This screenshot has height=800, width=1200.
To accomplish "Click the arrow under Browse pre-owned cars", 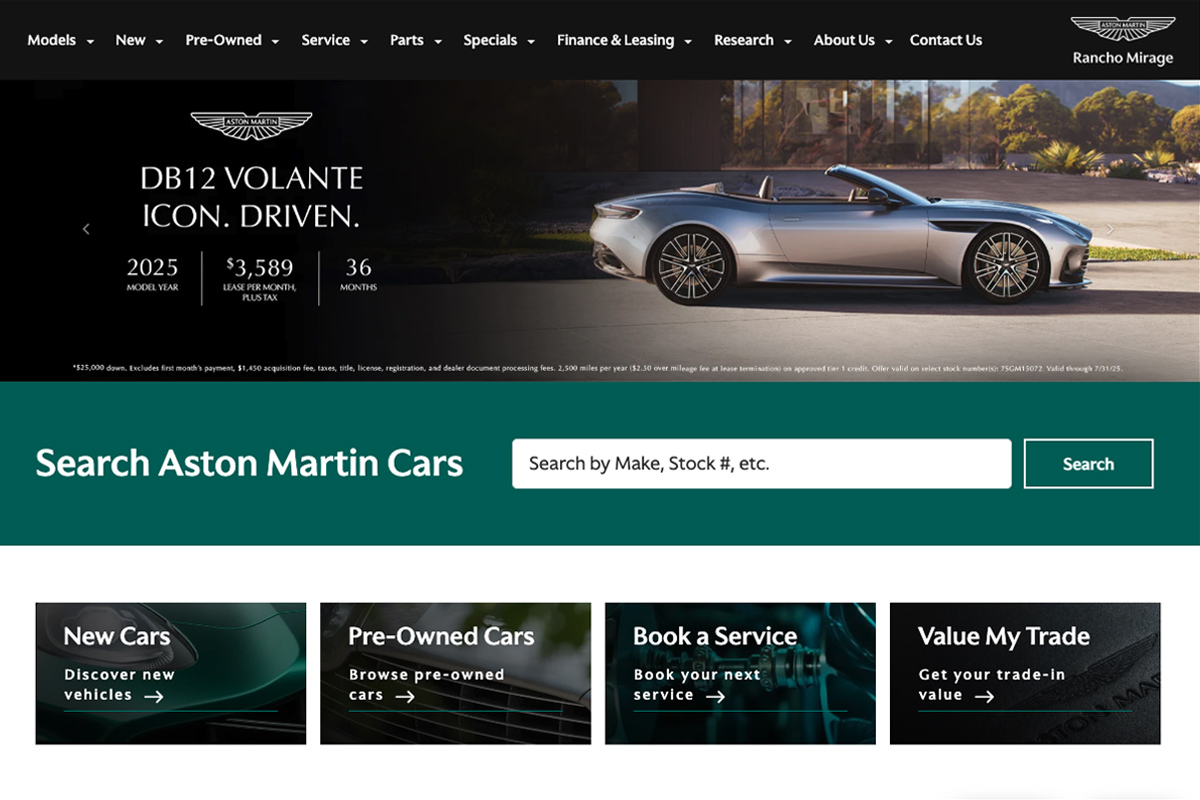I will pos(404,696).
